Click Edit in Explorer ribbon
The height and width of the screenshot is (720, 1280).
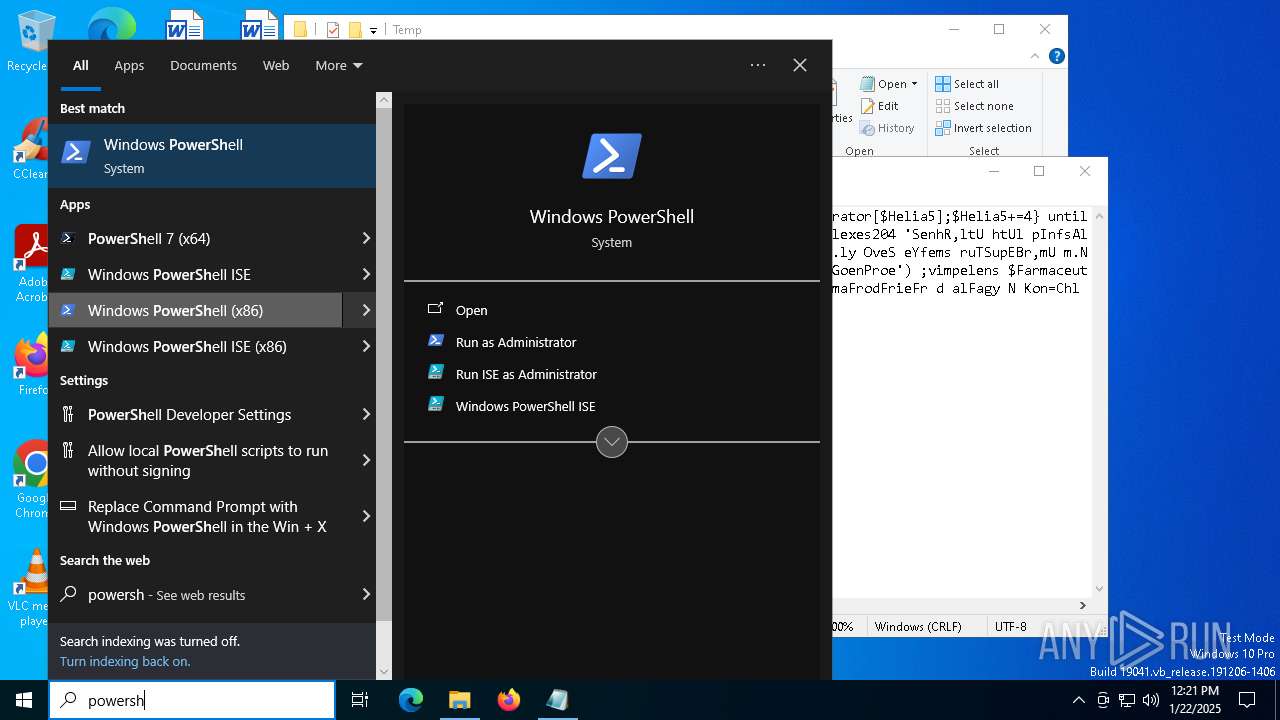(878, 106)
